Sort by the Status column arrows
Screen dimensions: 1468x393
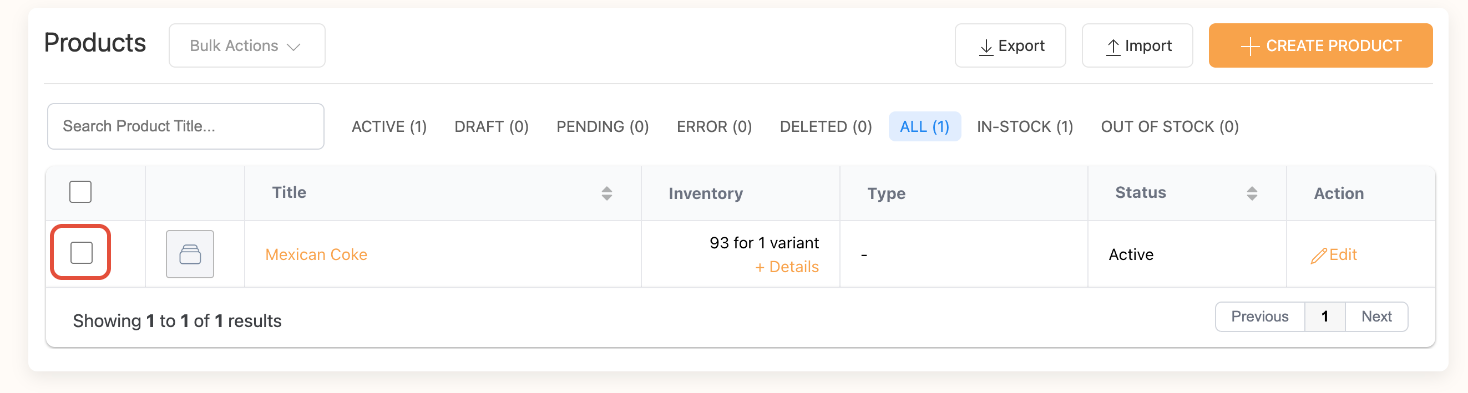click(1252, 193)
